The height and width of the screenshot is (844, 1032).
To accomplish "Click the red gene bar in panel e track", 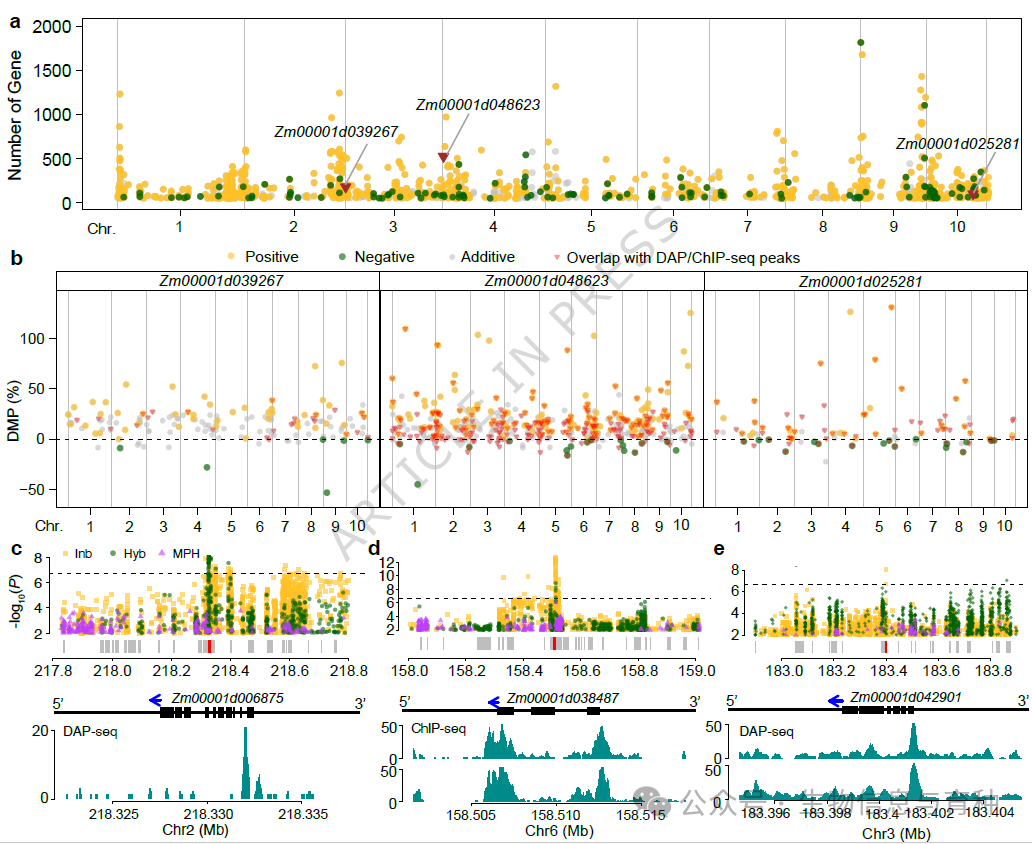I will [x=886, y=646].
